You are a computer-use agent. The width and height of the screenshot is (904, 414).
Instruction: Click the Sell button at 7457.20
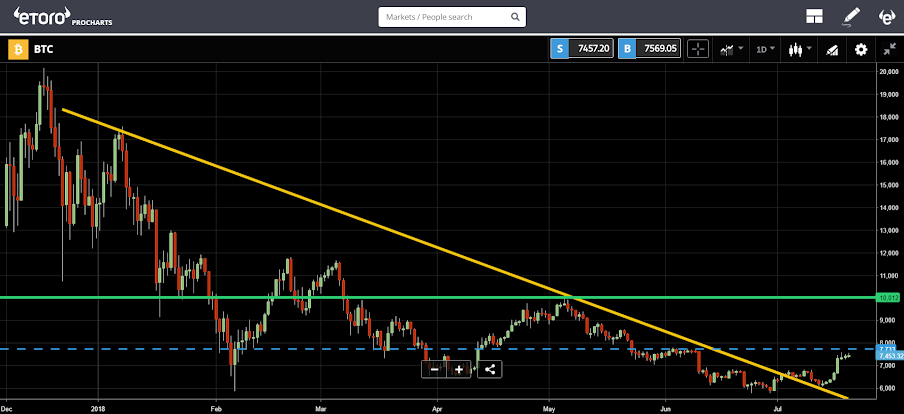coord(582,49)
